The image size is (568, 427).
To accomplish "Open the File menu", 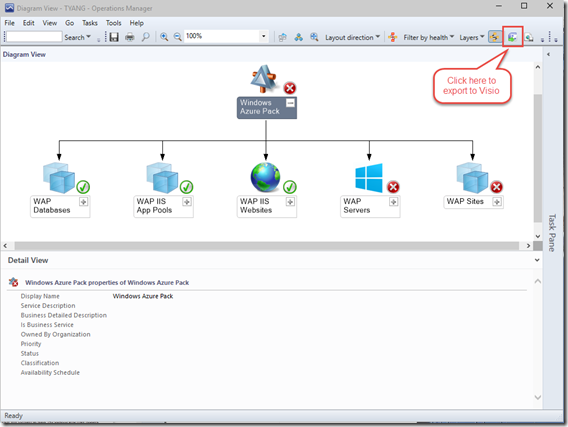I will (x=9, y=23).
